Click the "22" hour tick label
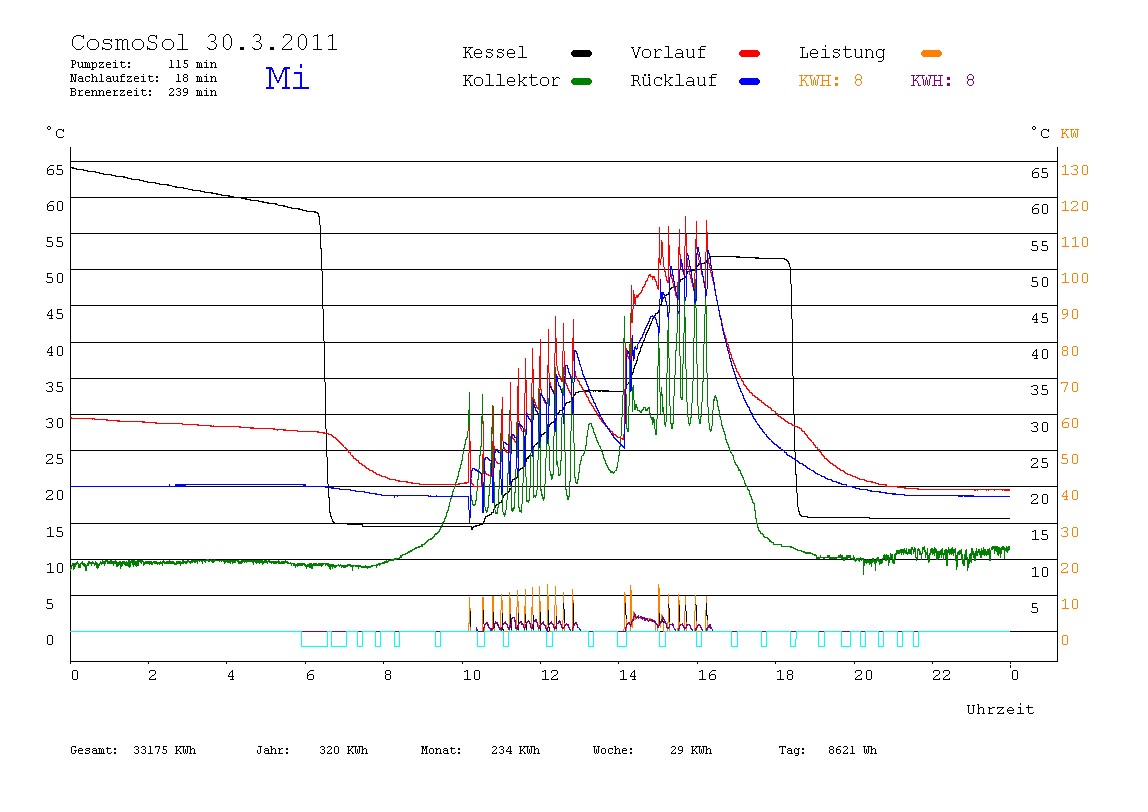The width and height of the screenshot is (1148, 812). pyautogui.click(x=942, y=675)
